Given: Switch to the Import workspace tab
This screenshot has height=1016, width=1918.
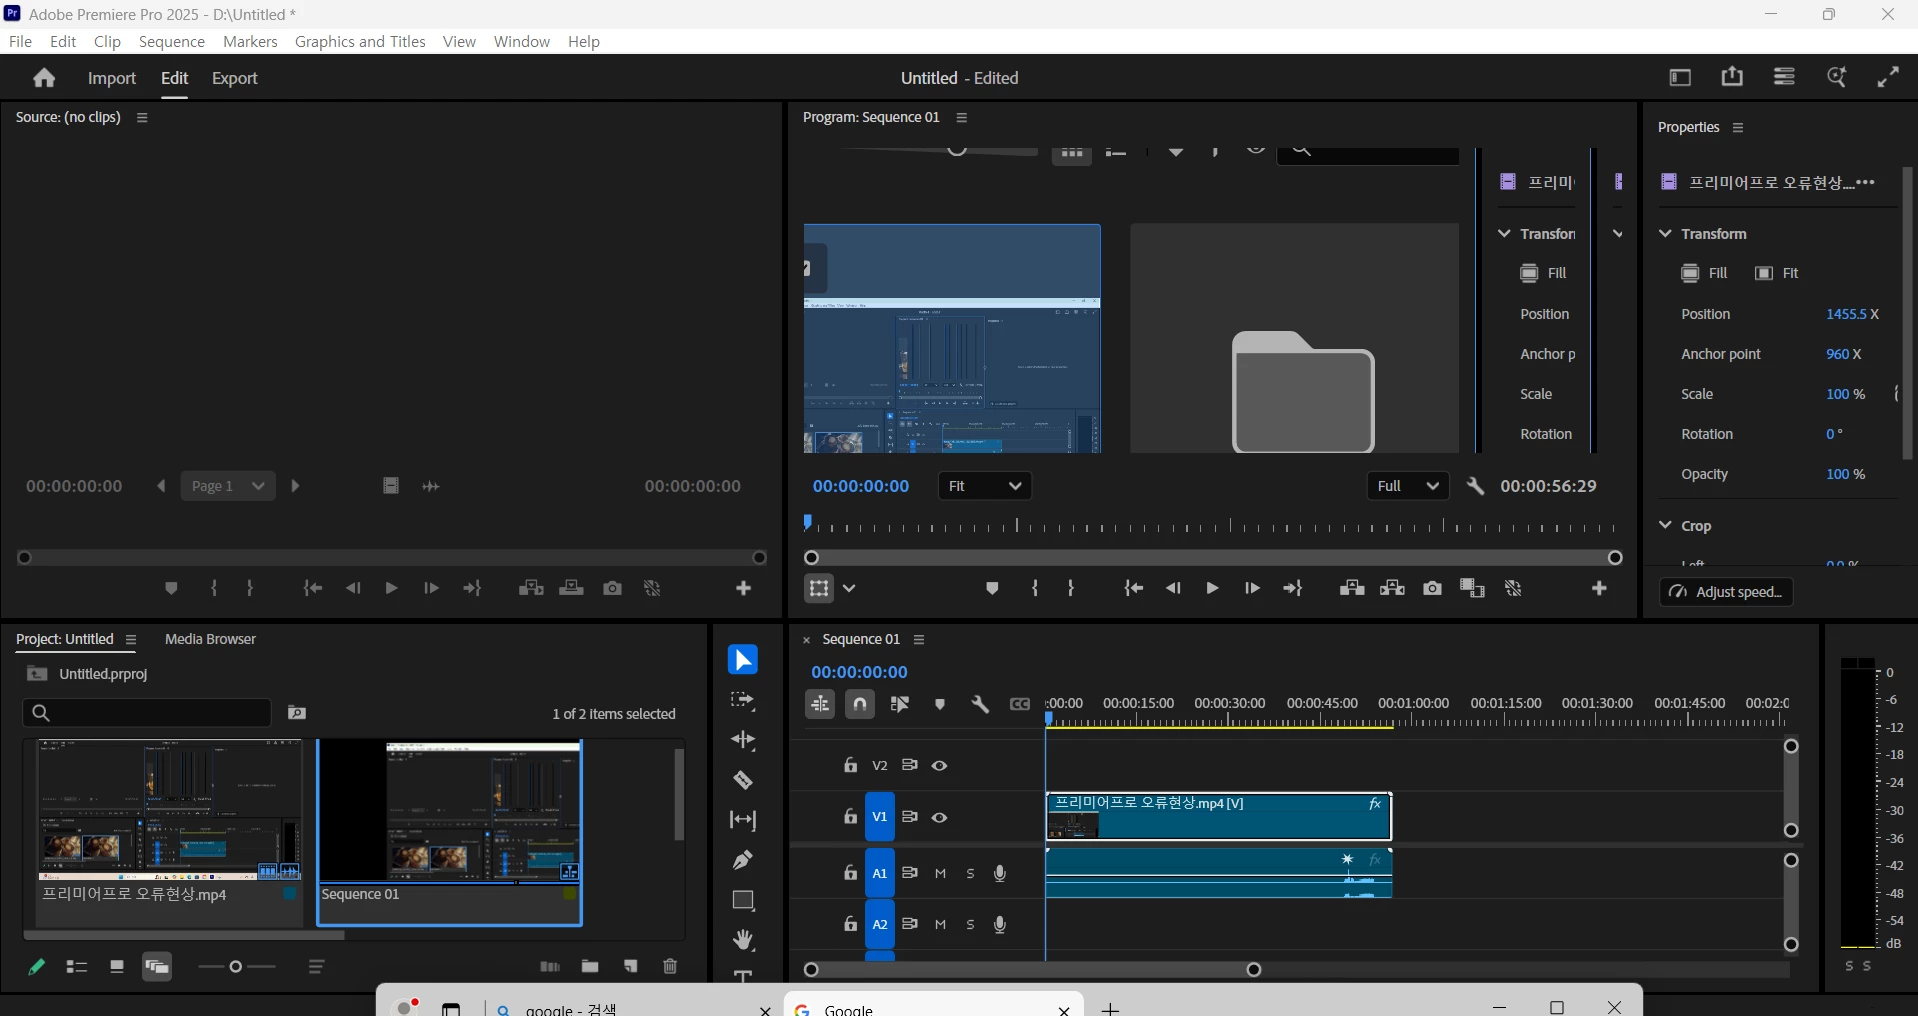Looking at the screenshot, I should (112, 78).
